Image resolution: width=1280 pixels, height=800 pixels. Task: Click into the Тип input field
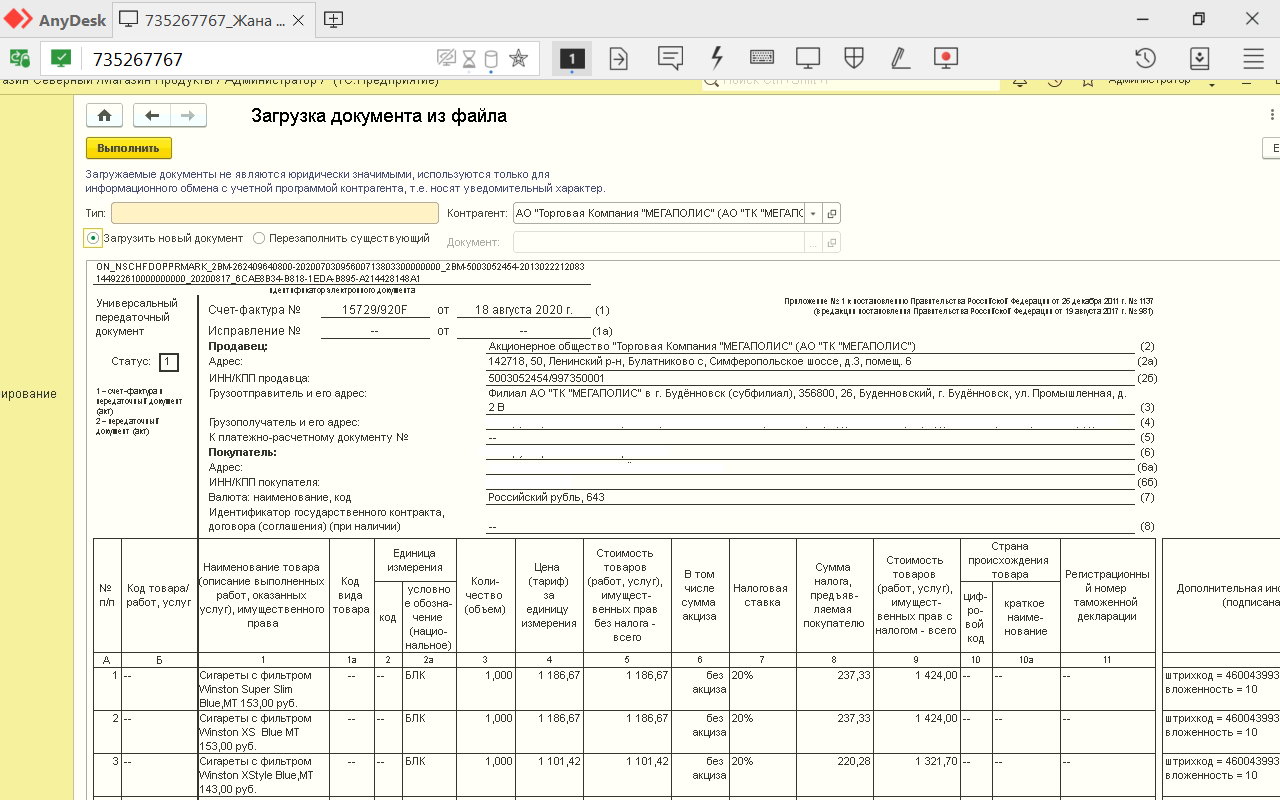[x=275, y=213]
